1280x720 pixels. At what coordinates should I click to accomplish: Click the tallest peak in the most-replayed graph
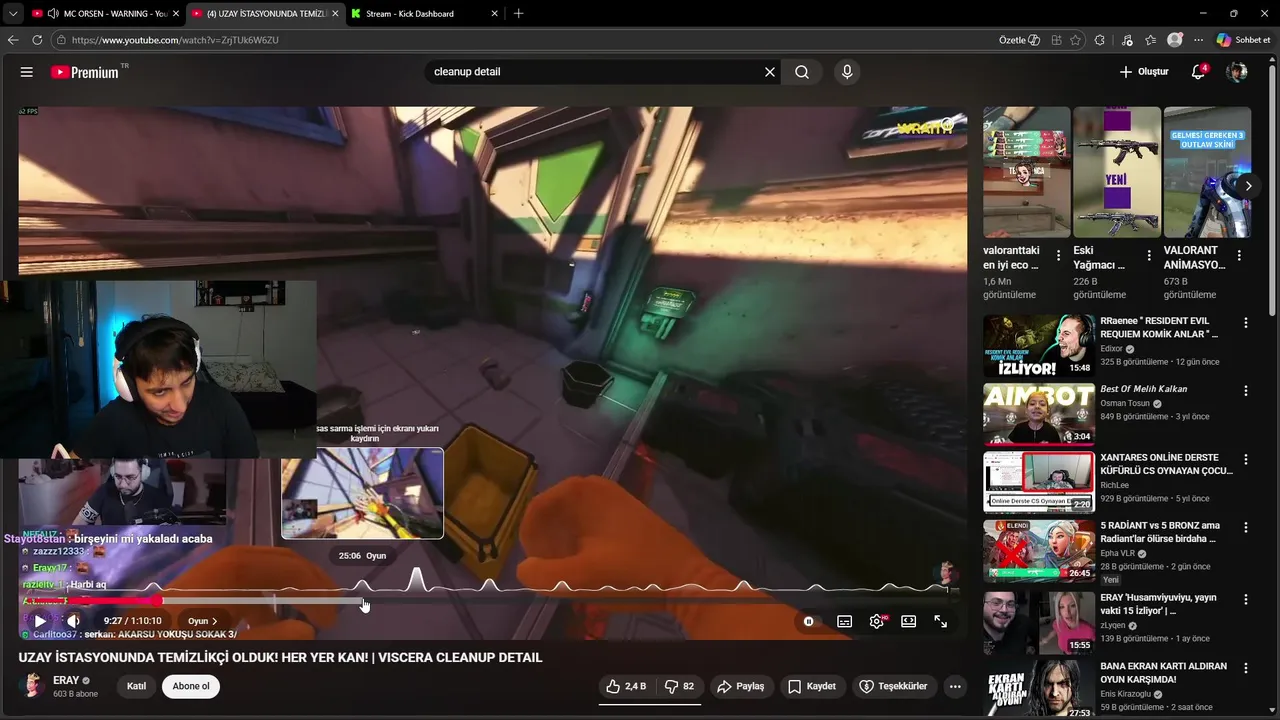[x=417, y=579]
